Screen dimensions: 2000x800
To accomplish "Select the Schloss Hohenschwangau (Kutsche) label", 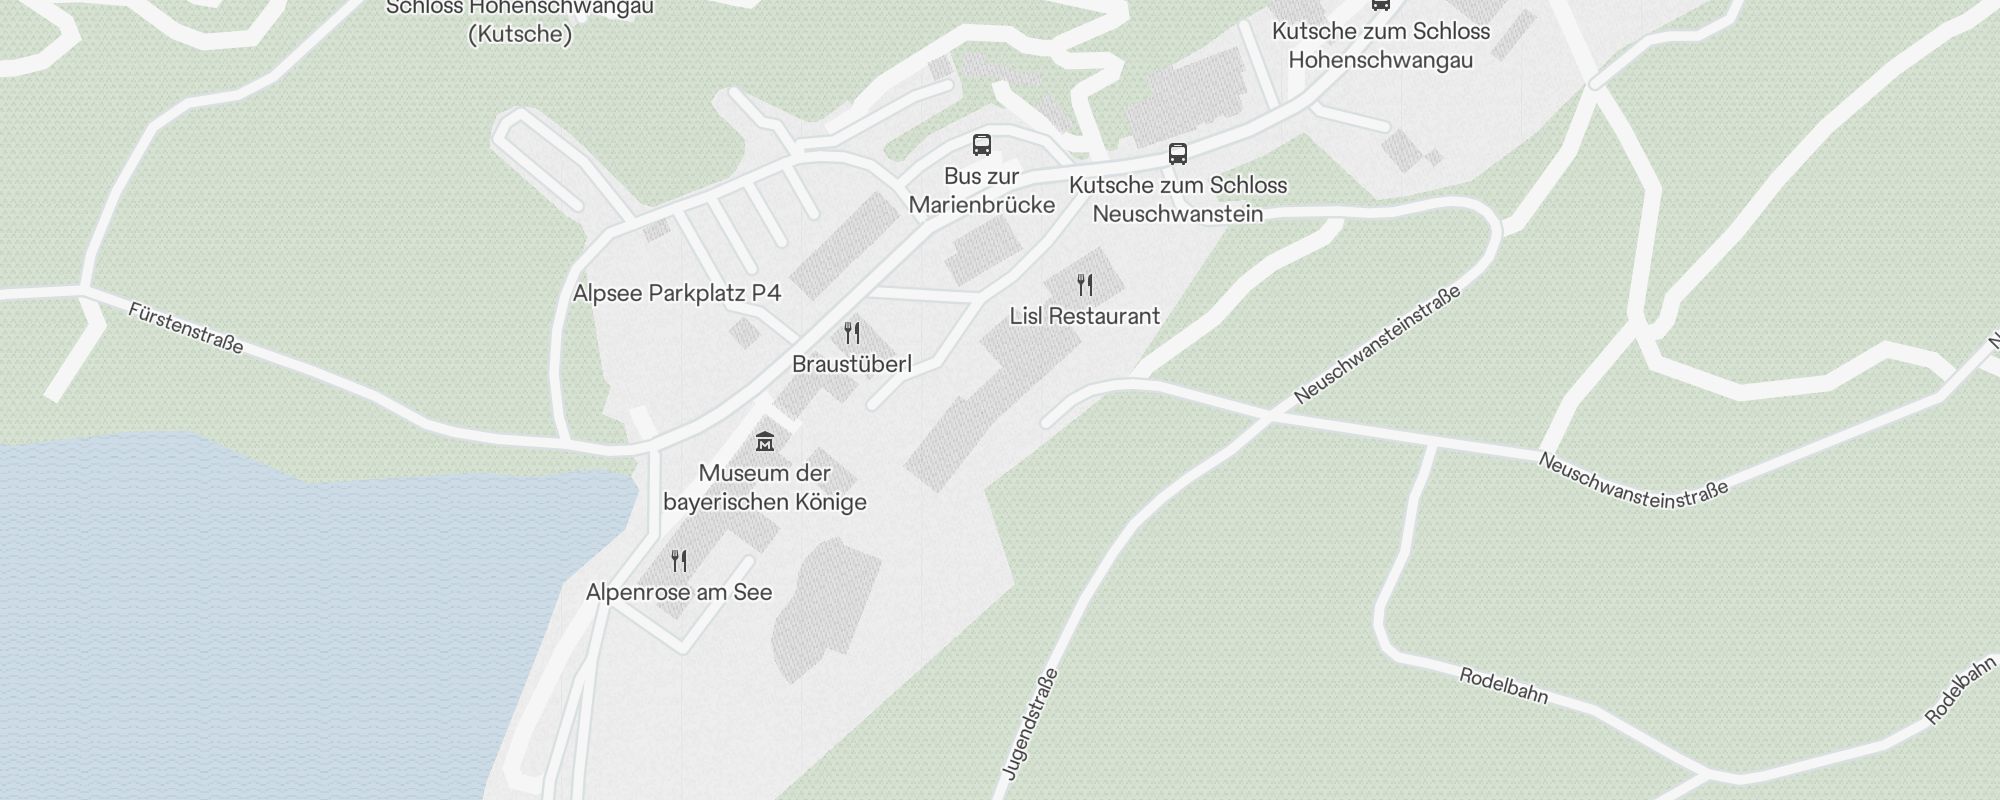I will tap(520, 20).
